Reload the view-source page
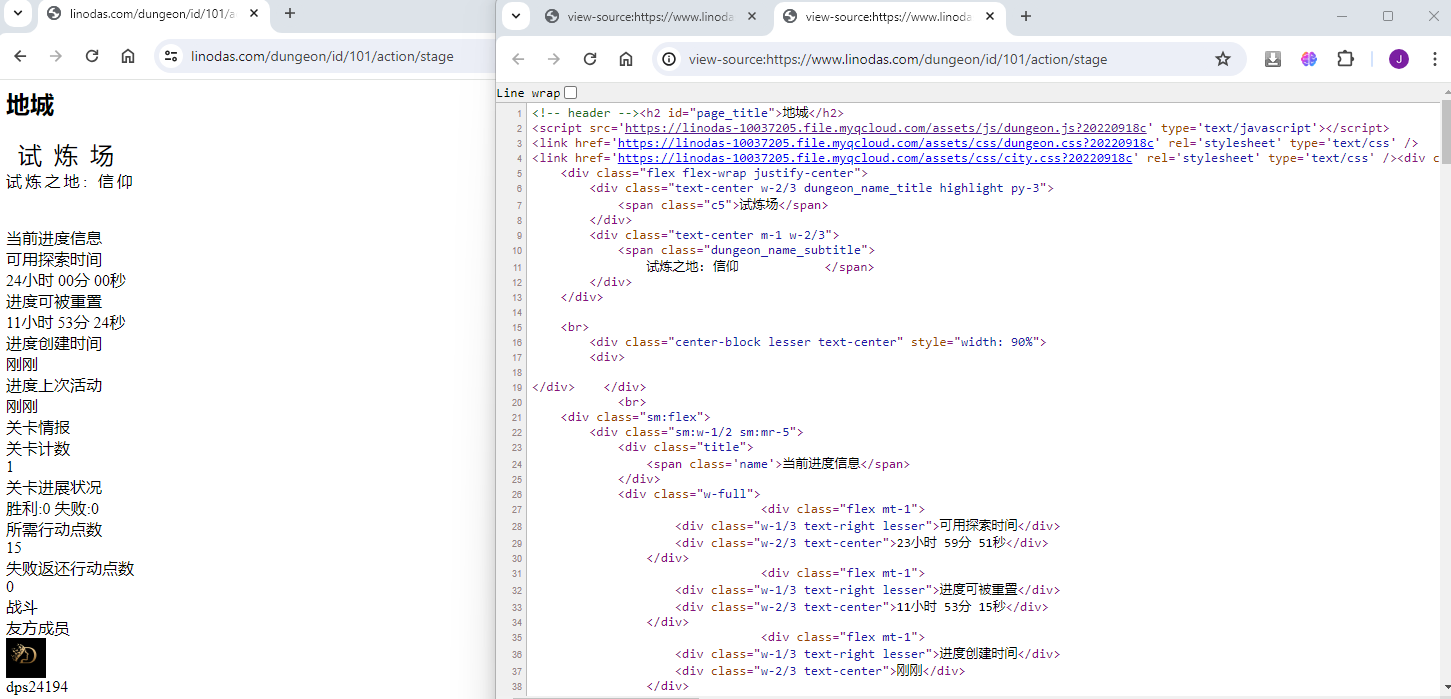 [x=590, y=59]
